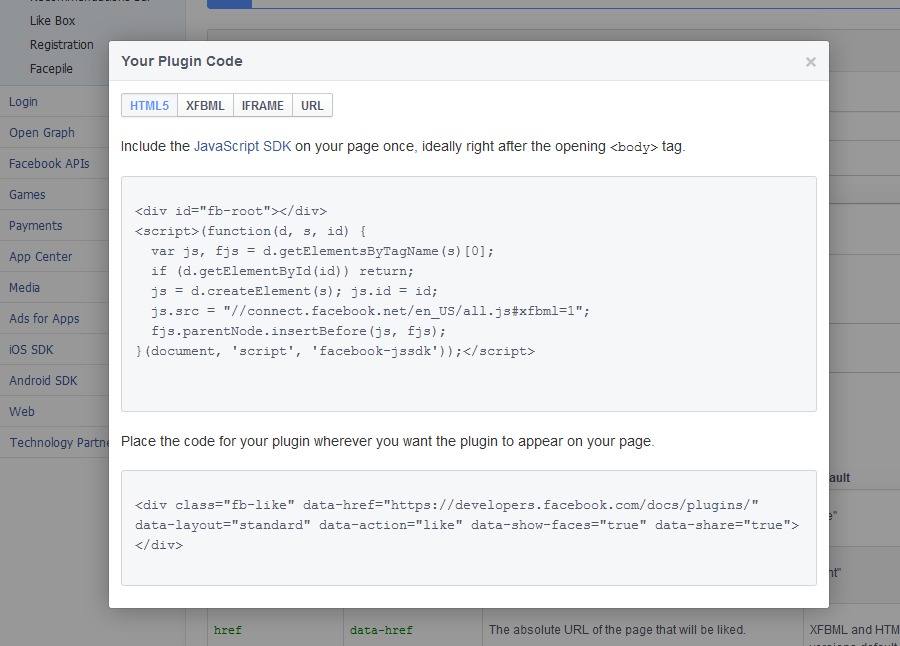
Task: Select Media in the sidebar
Action: pyautogui.click(x=24, y=288)
